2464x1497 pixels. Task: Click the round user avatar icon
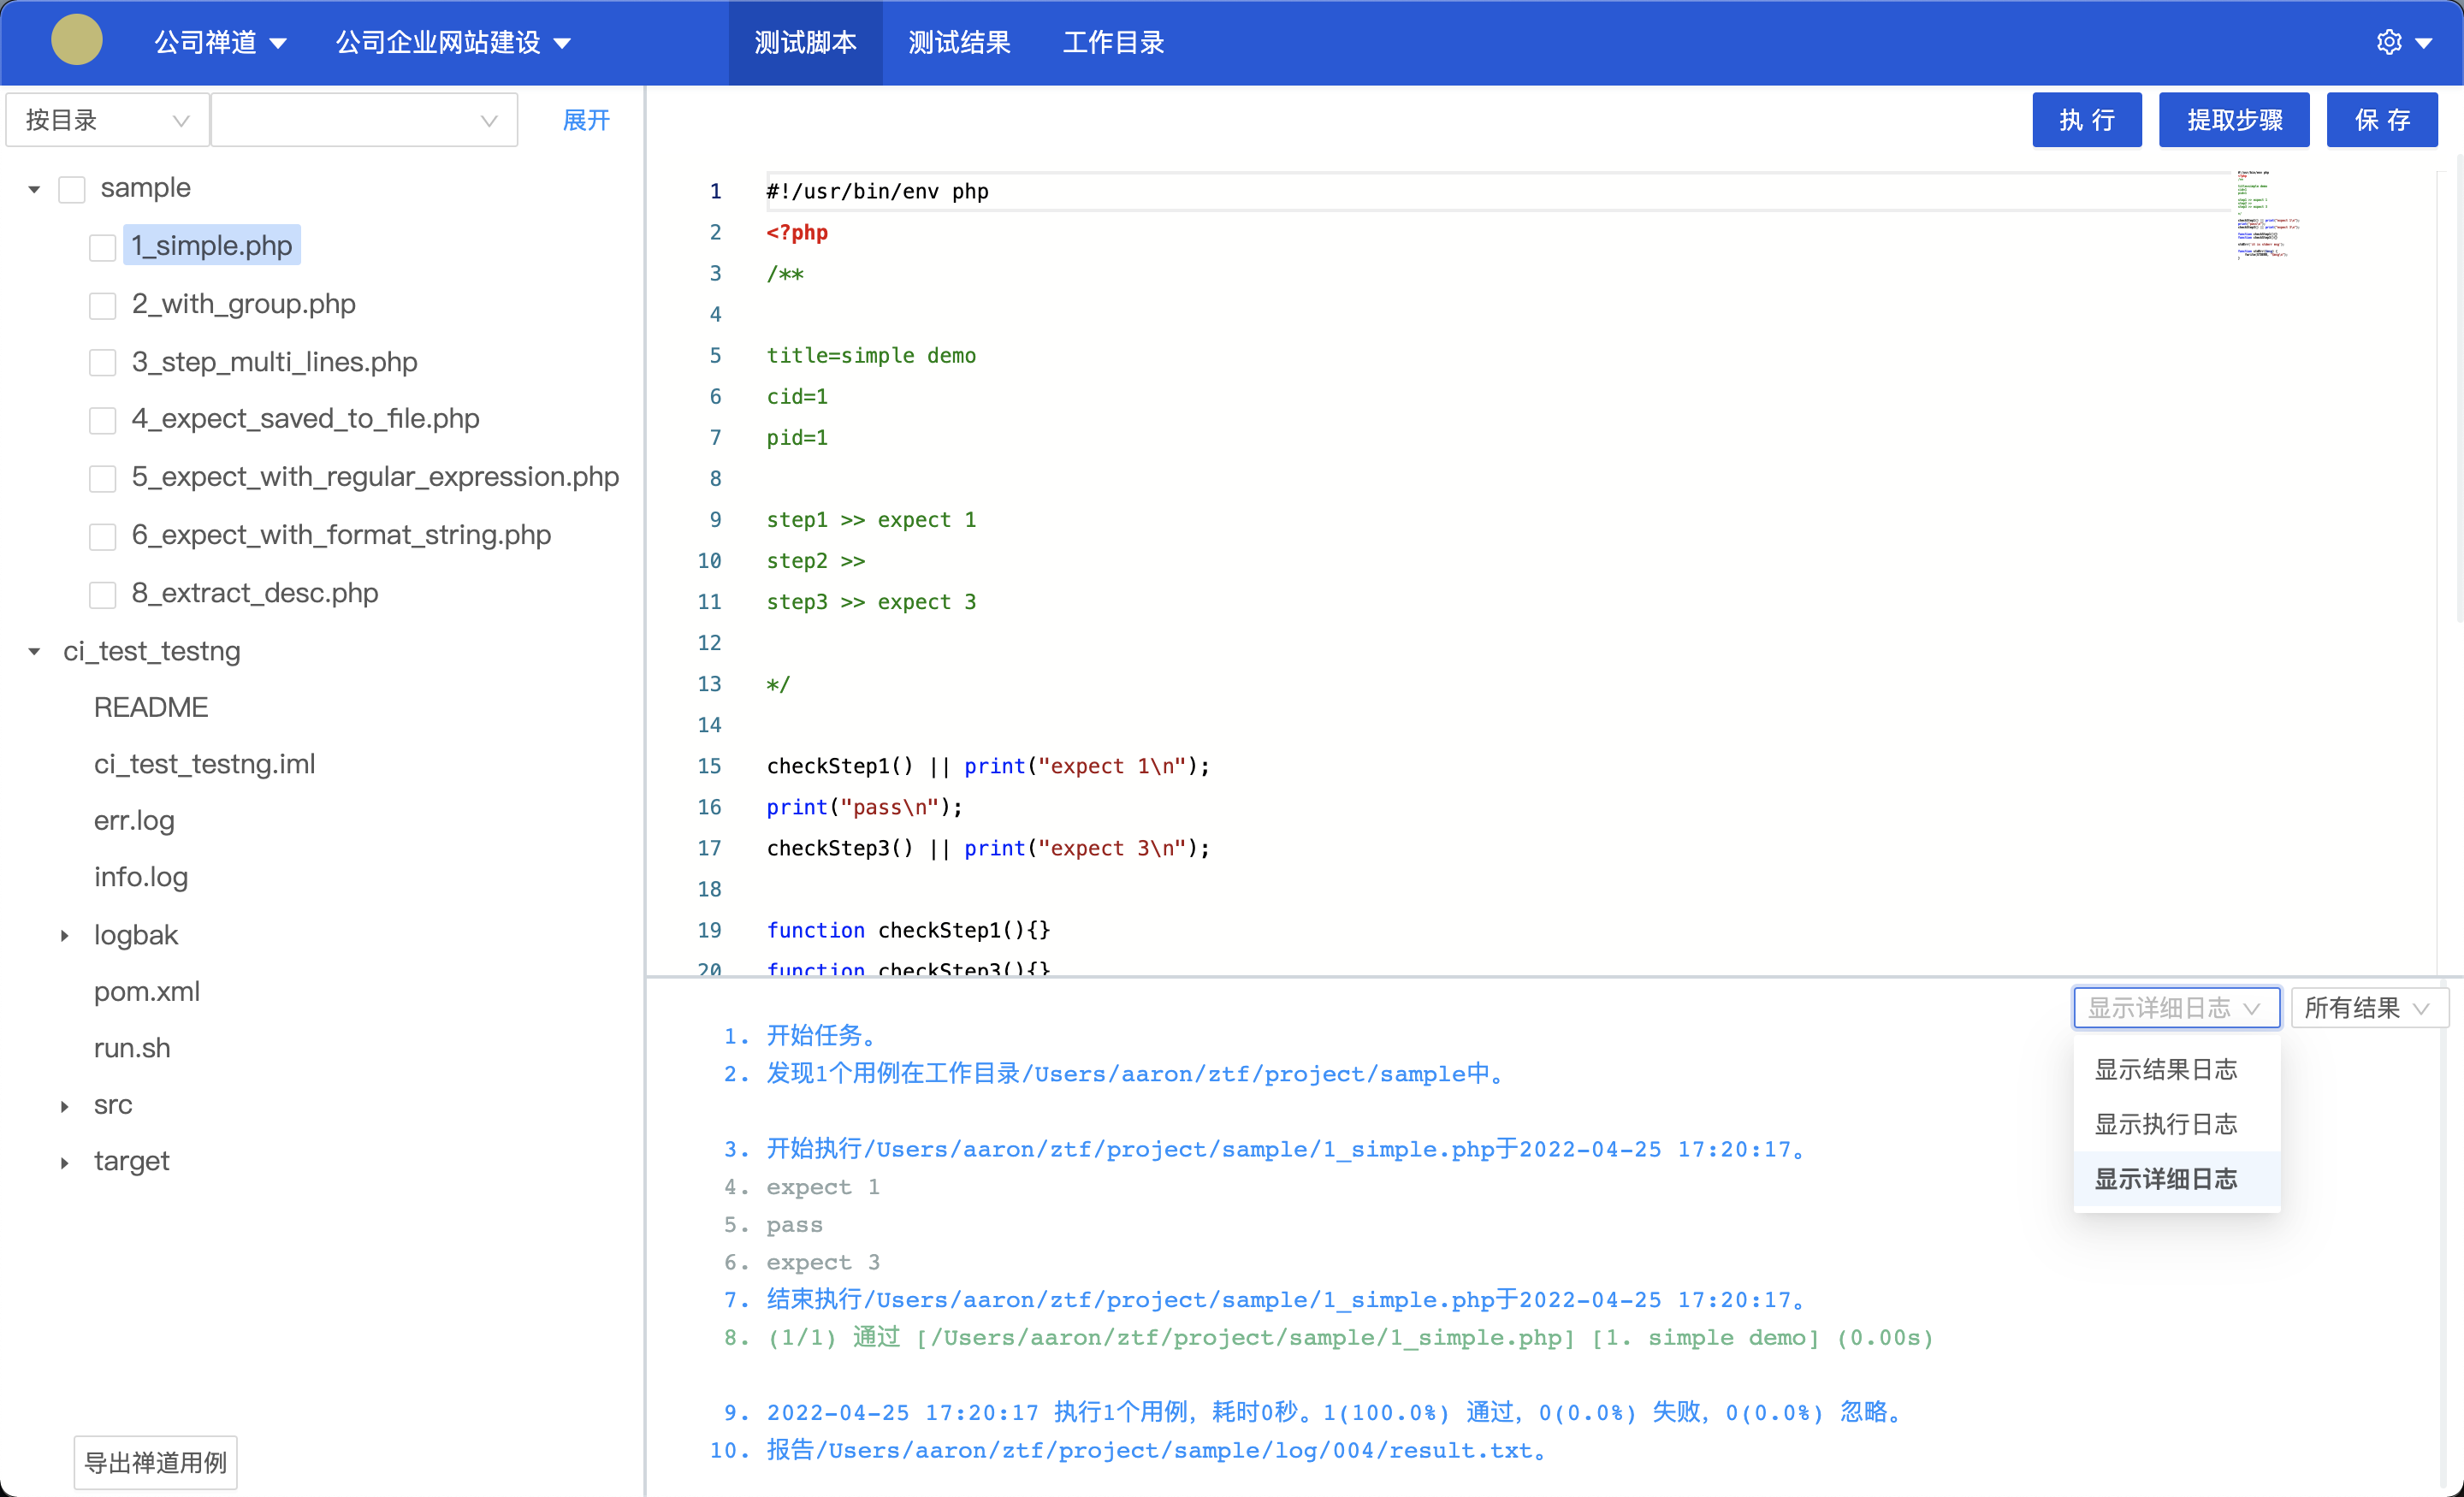[77, 41]
